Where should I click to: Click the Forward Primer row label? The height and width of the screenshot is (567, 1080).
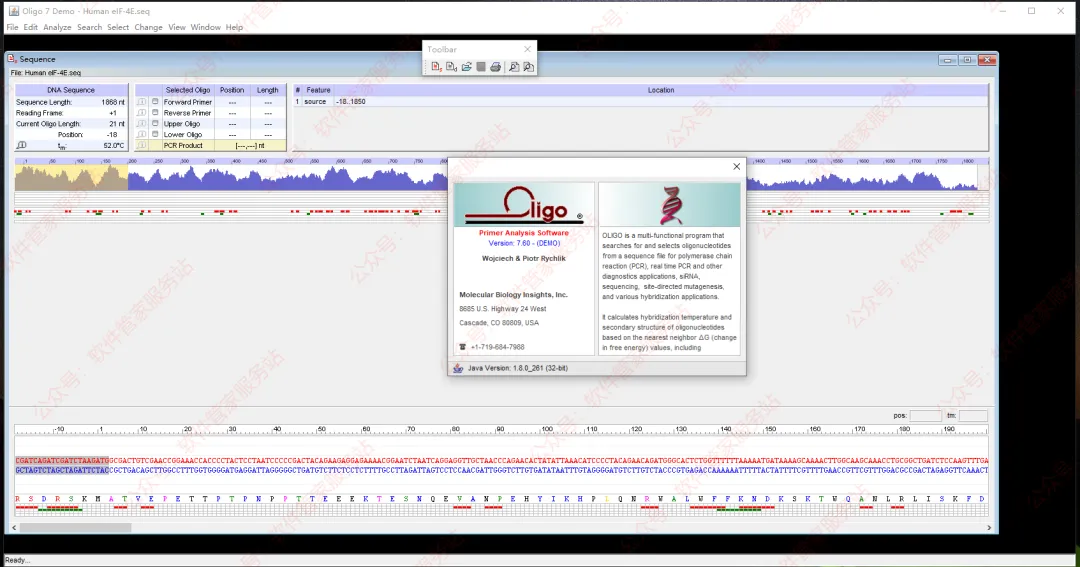[x=187, y=102]
